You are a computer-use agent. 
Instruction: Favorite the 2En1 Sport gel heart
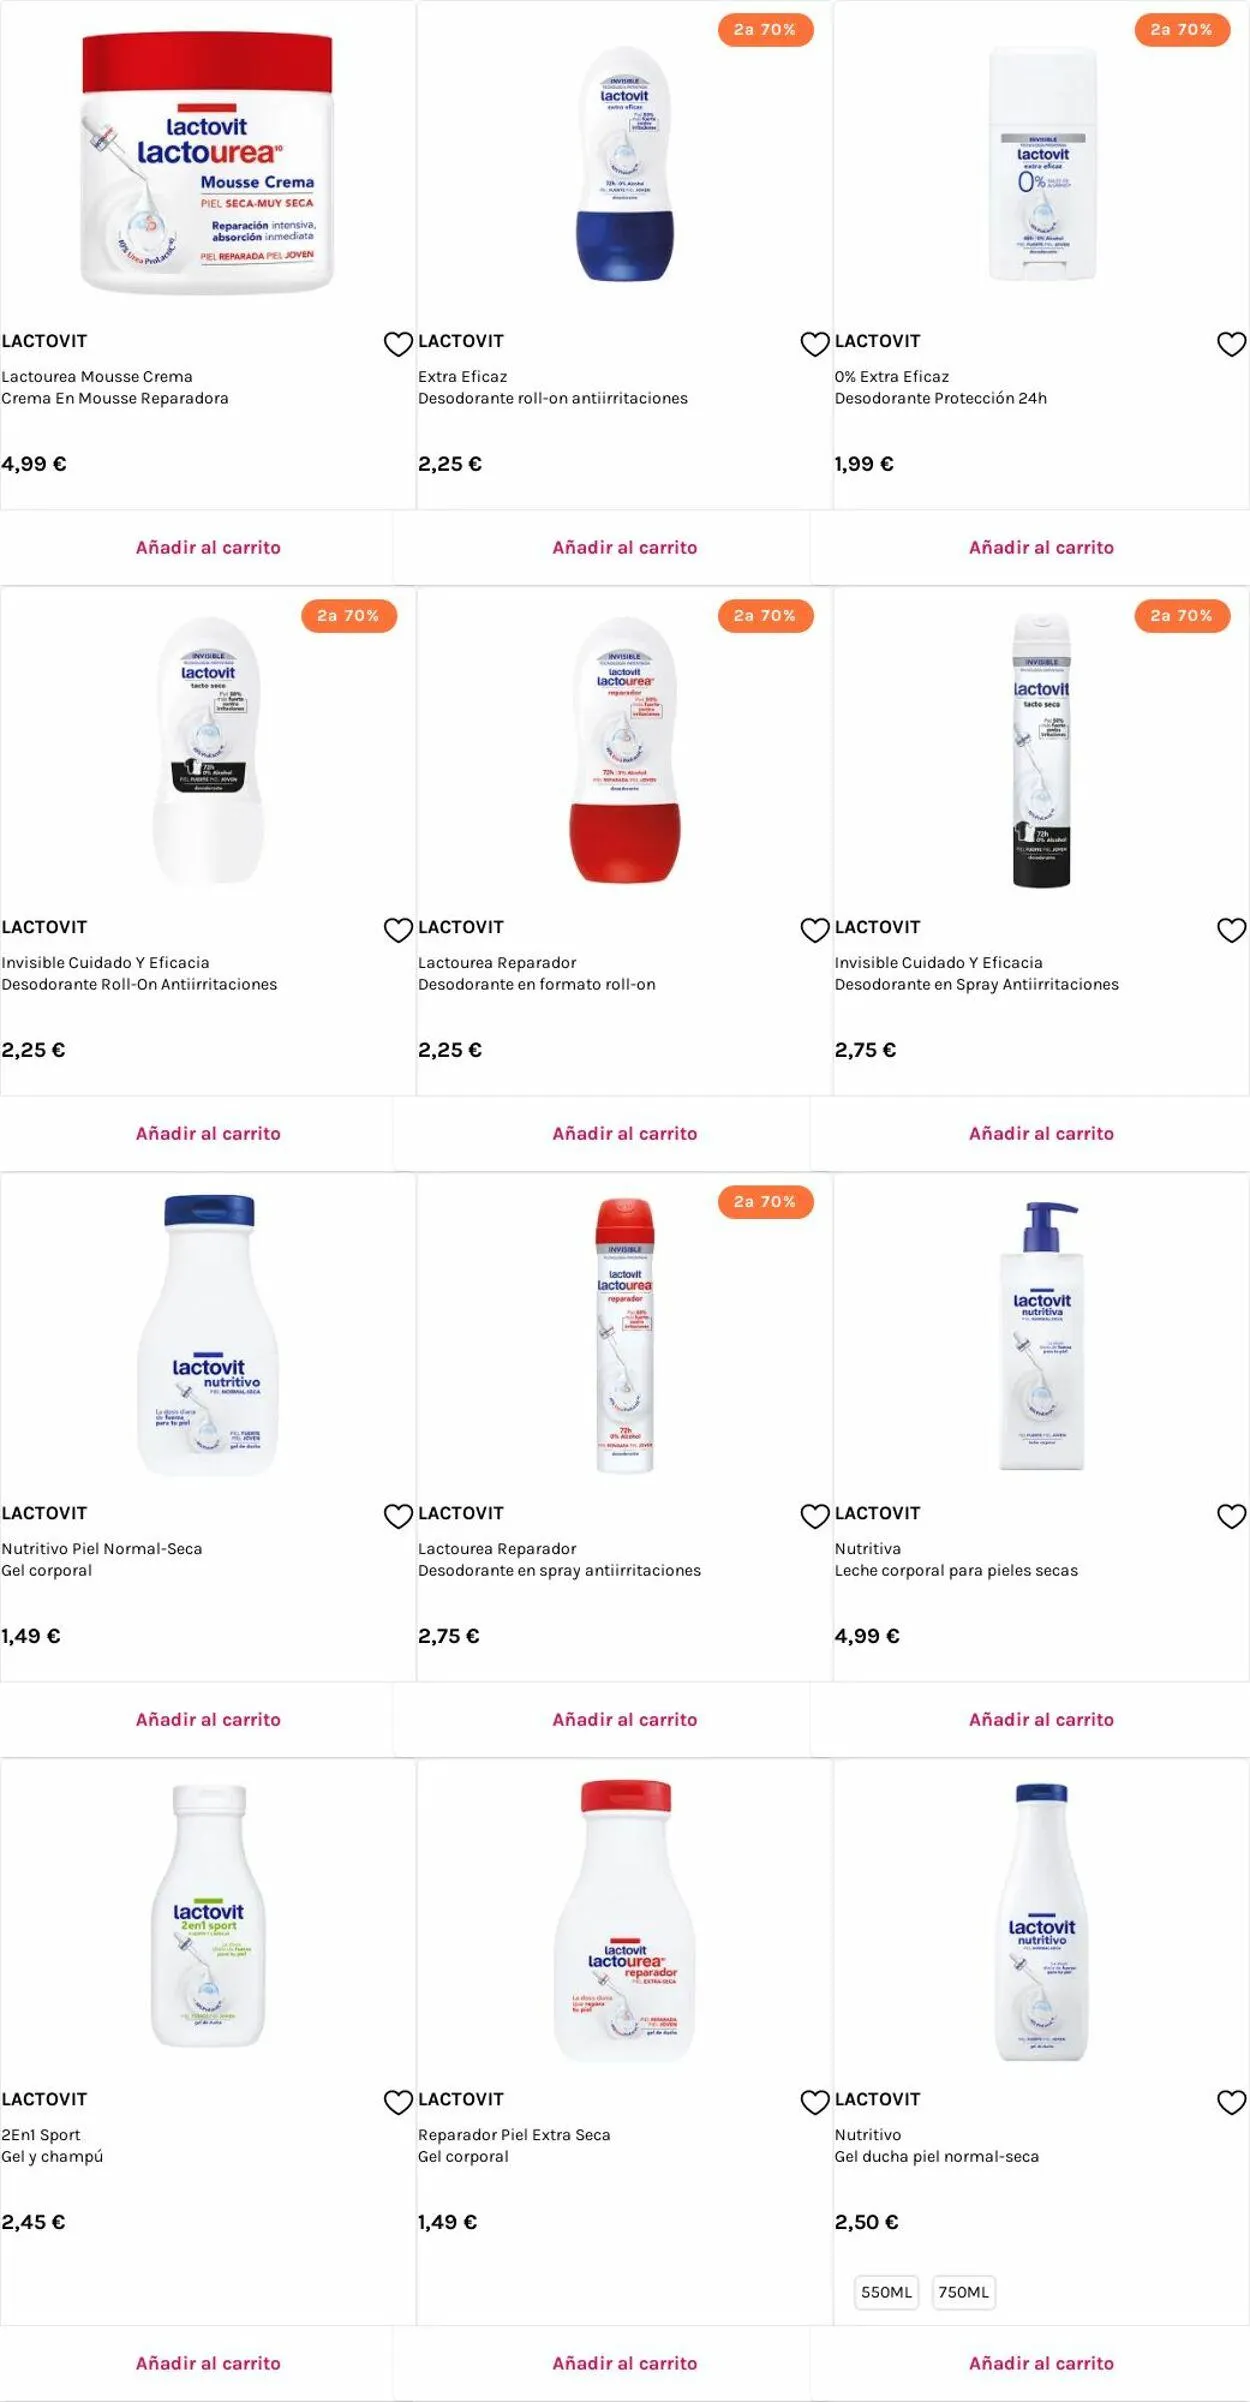(x=398, y=2102)
